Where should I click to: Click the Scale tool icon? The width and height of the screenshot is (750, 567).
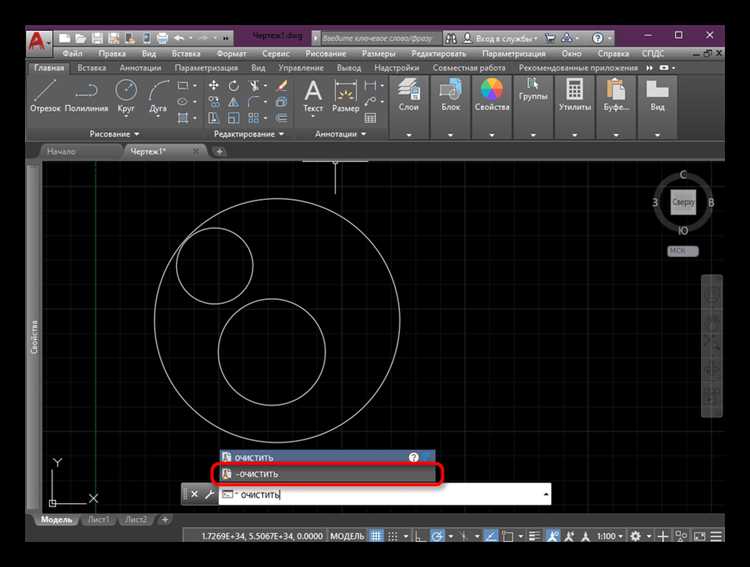[233, 118]
